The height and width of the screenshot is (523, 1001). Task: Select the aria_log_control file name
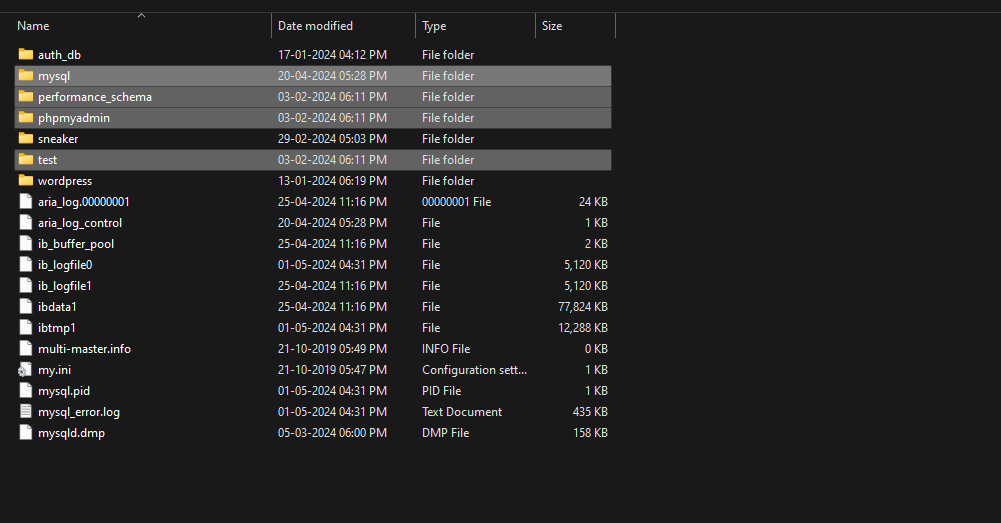(x=80, y=223)
